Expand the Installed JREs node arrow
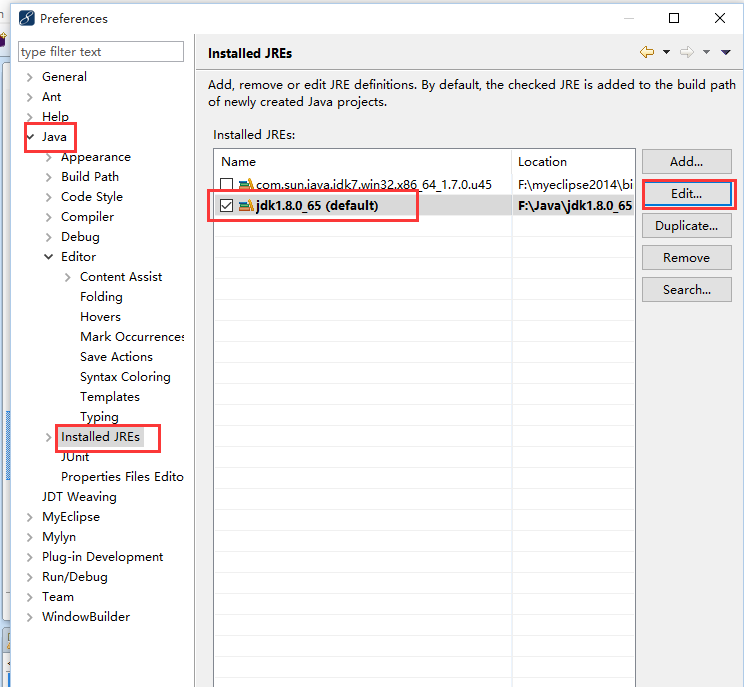The image size is (744, 687). [x=48, y=437]
